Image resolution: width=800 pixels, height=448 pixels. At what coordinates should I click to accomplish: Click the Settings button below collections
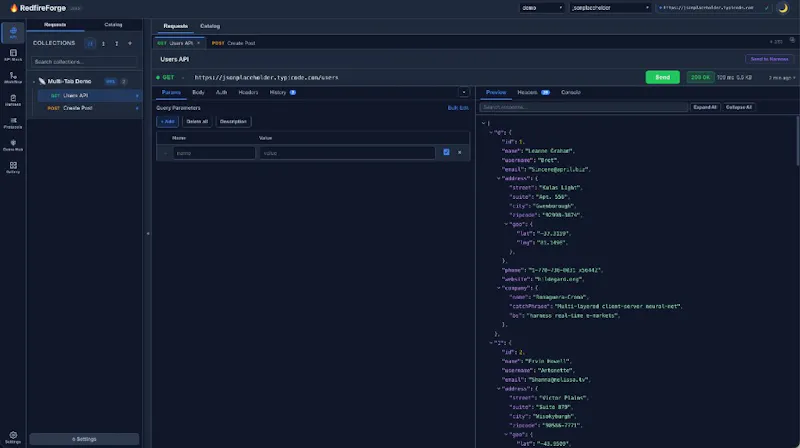pos(84,439)
